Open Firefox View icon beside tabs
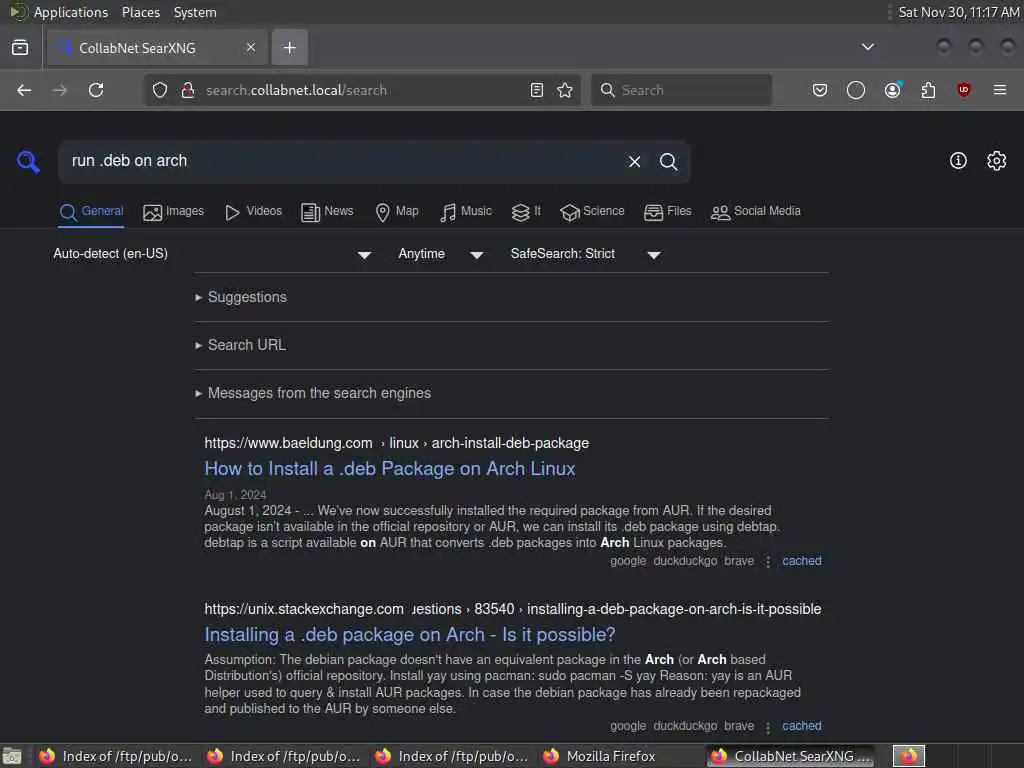 click(20, 47)
